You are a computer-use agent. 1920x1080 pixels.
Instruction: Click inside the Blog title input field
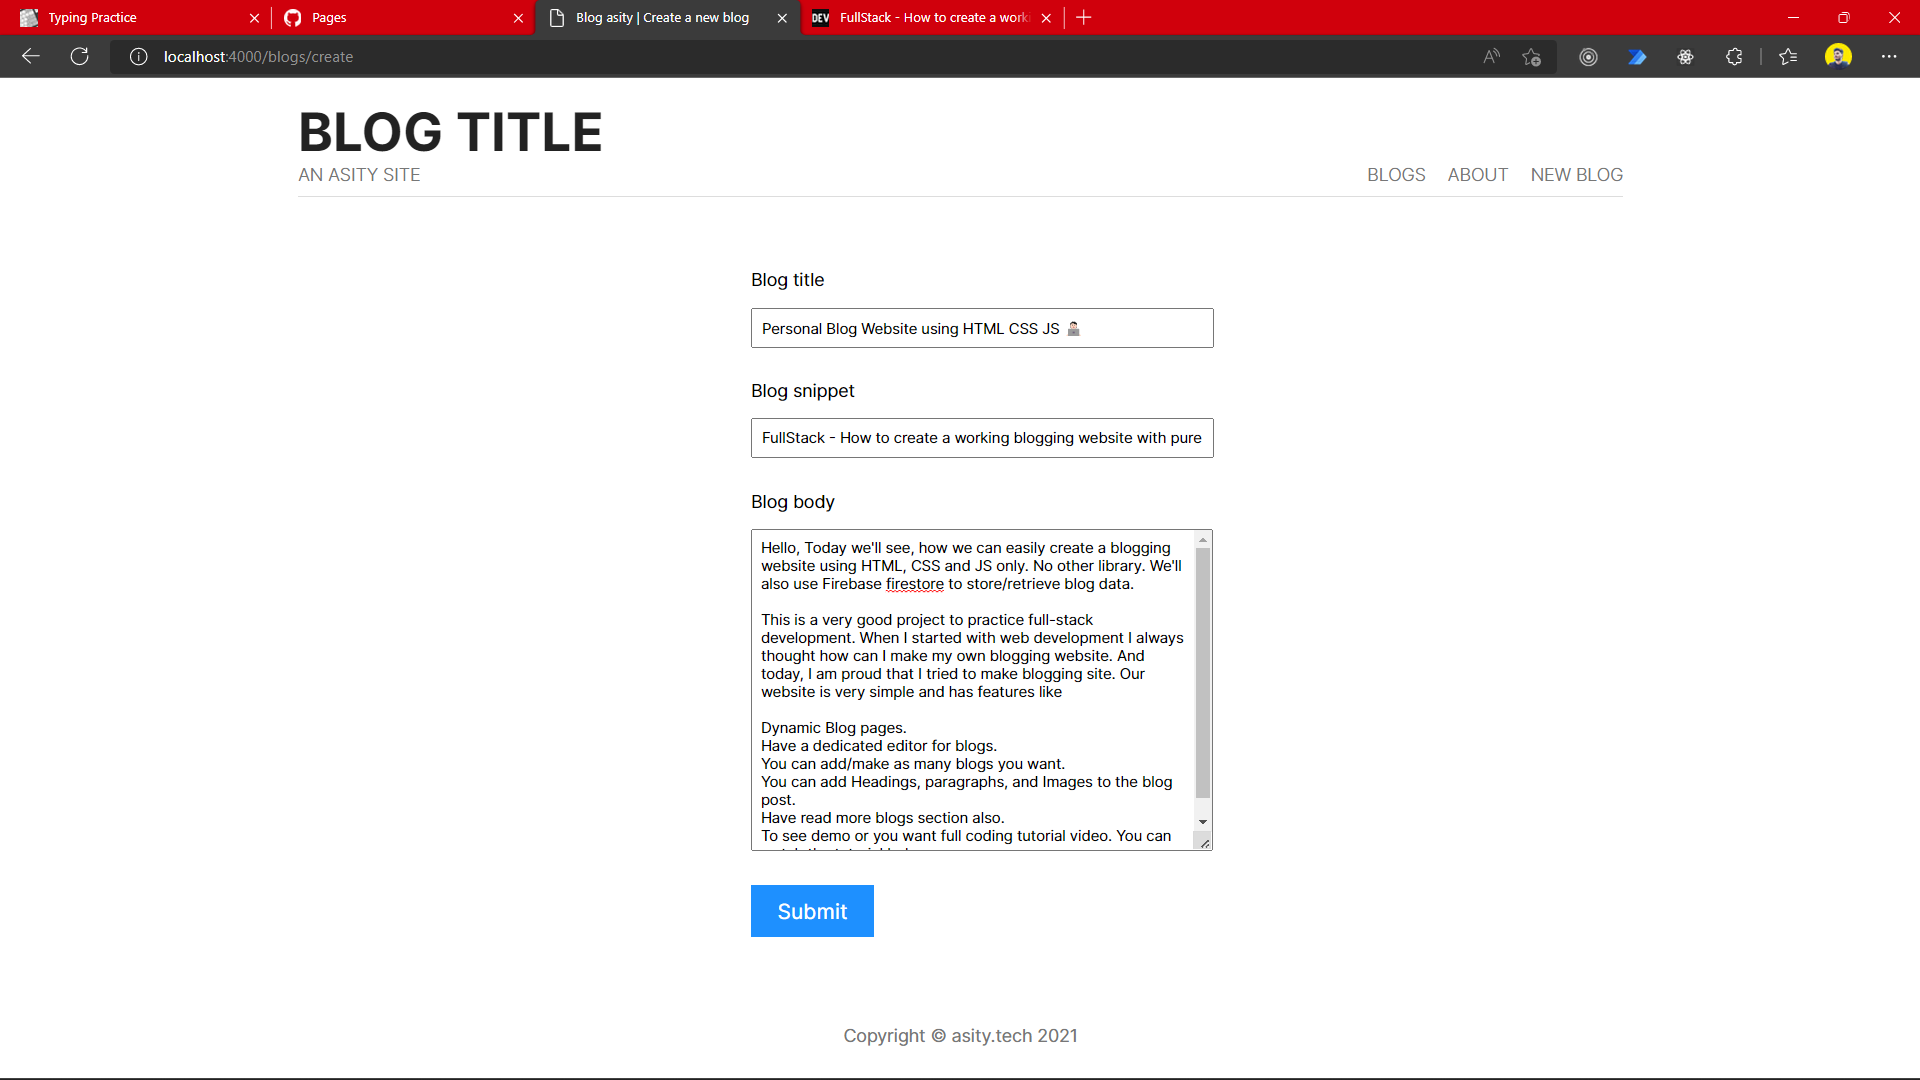pos(981,328)
